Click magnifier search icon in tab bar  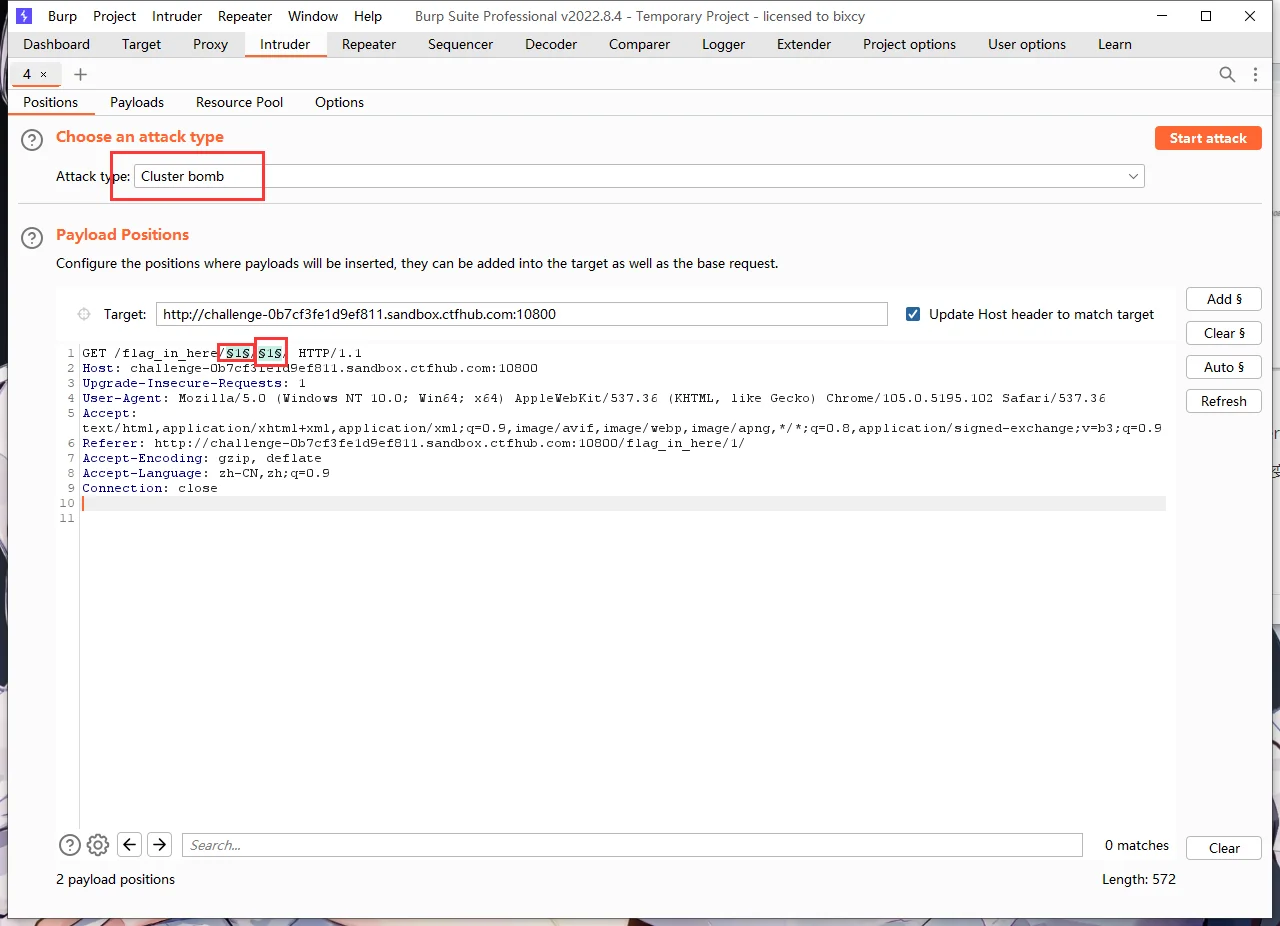pyautogui.click(x=1227, y=74)
